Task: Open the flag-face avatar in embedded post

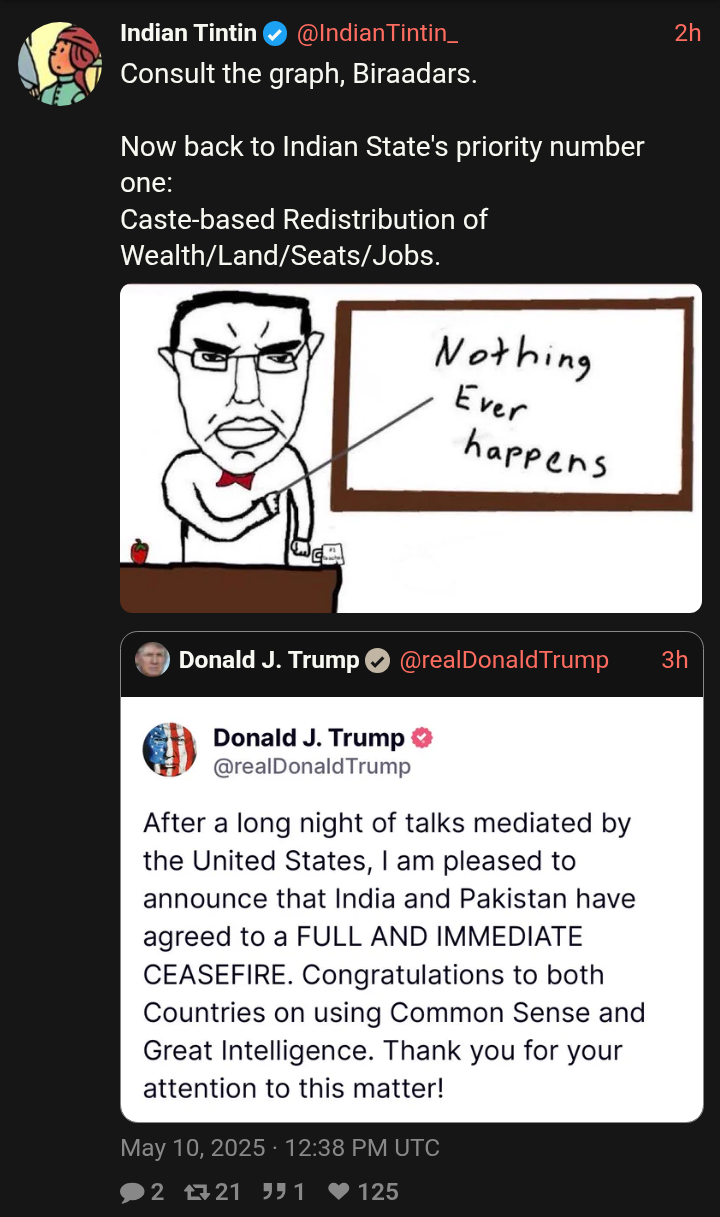Action: point(170,750)
